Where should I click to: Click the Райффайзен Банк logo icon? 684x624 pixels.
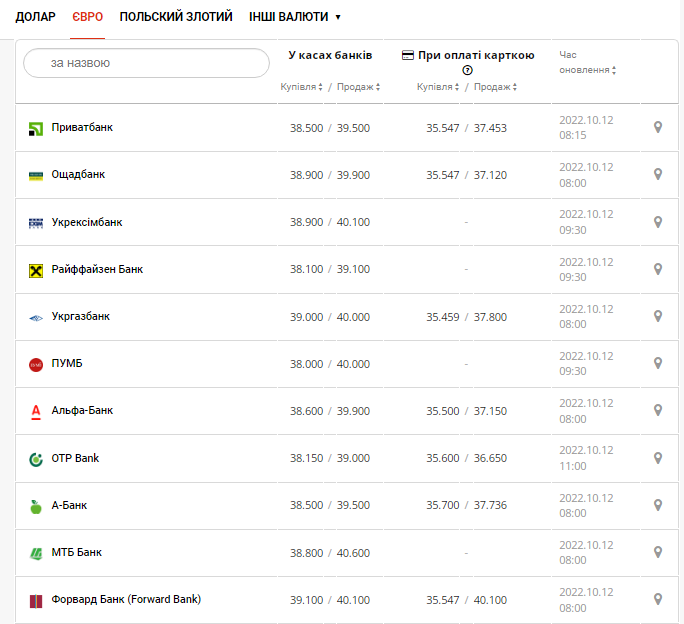[36, 271]
